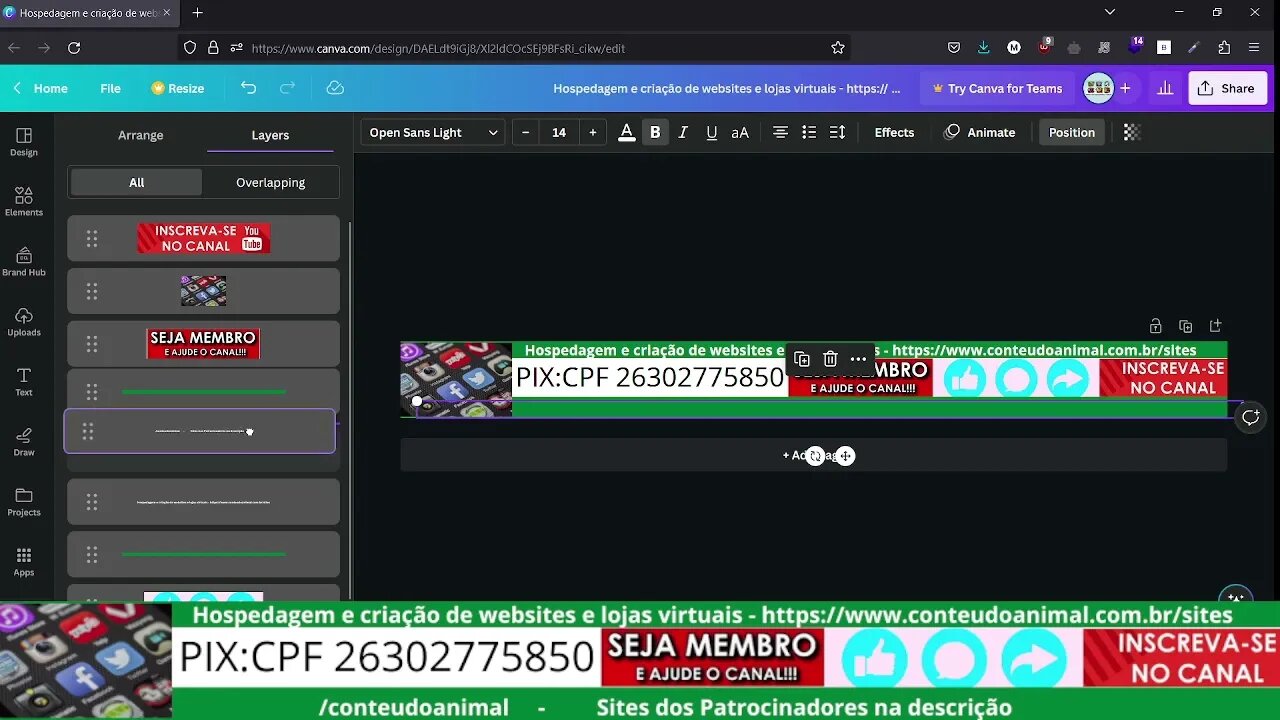Apply list formatting to text
Image resolution: width=1280 pixels, height=720 pixels.
(809, 132)
